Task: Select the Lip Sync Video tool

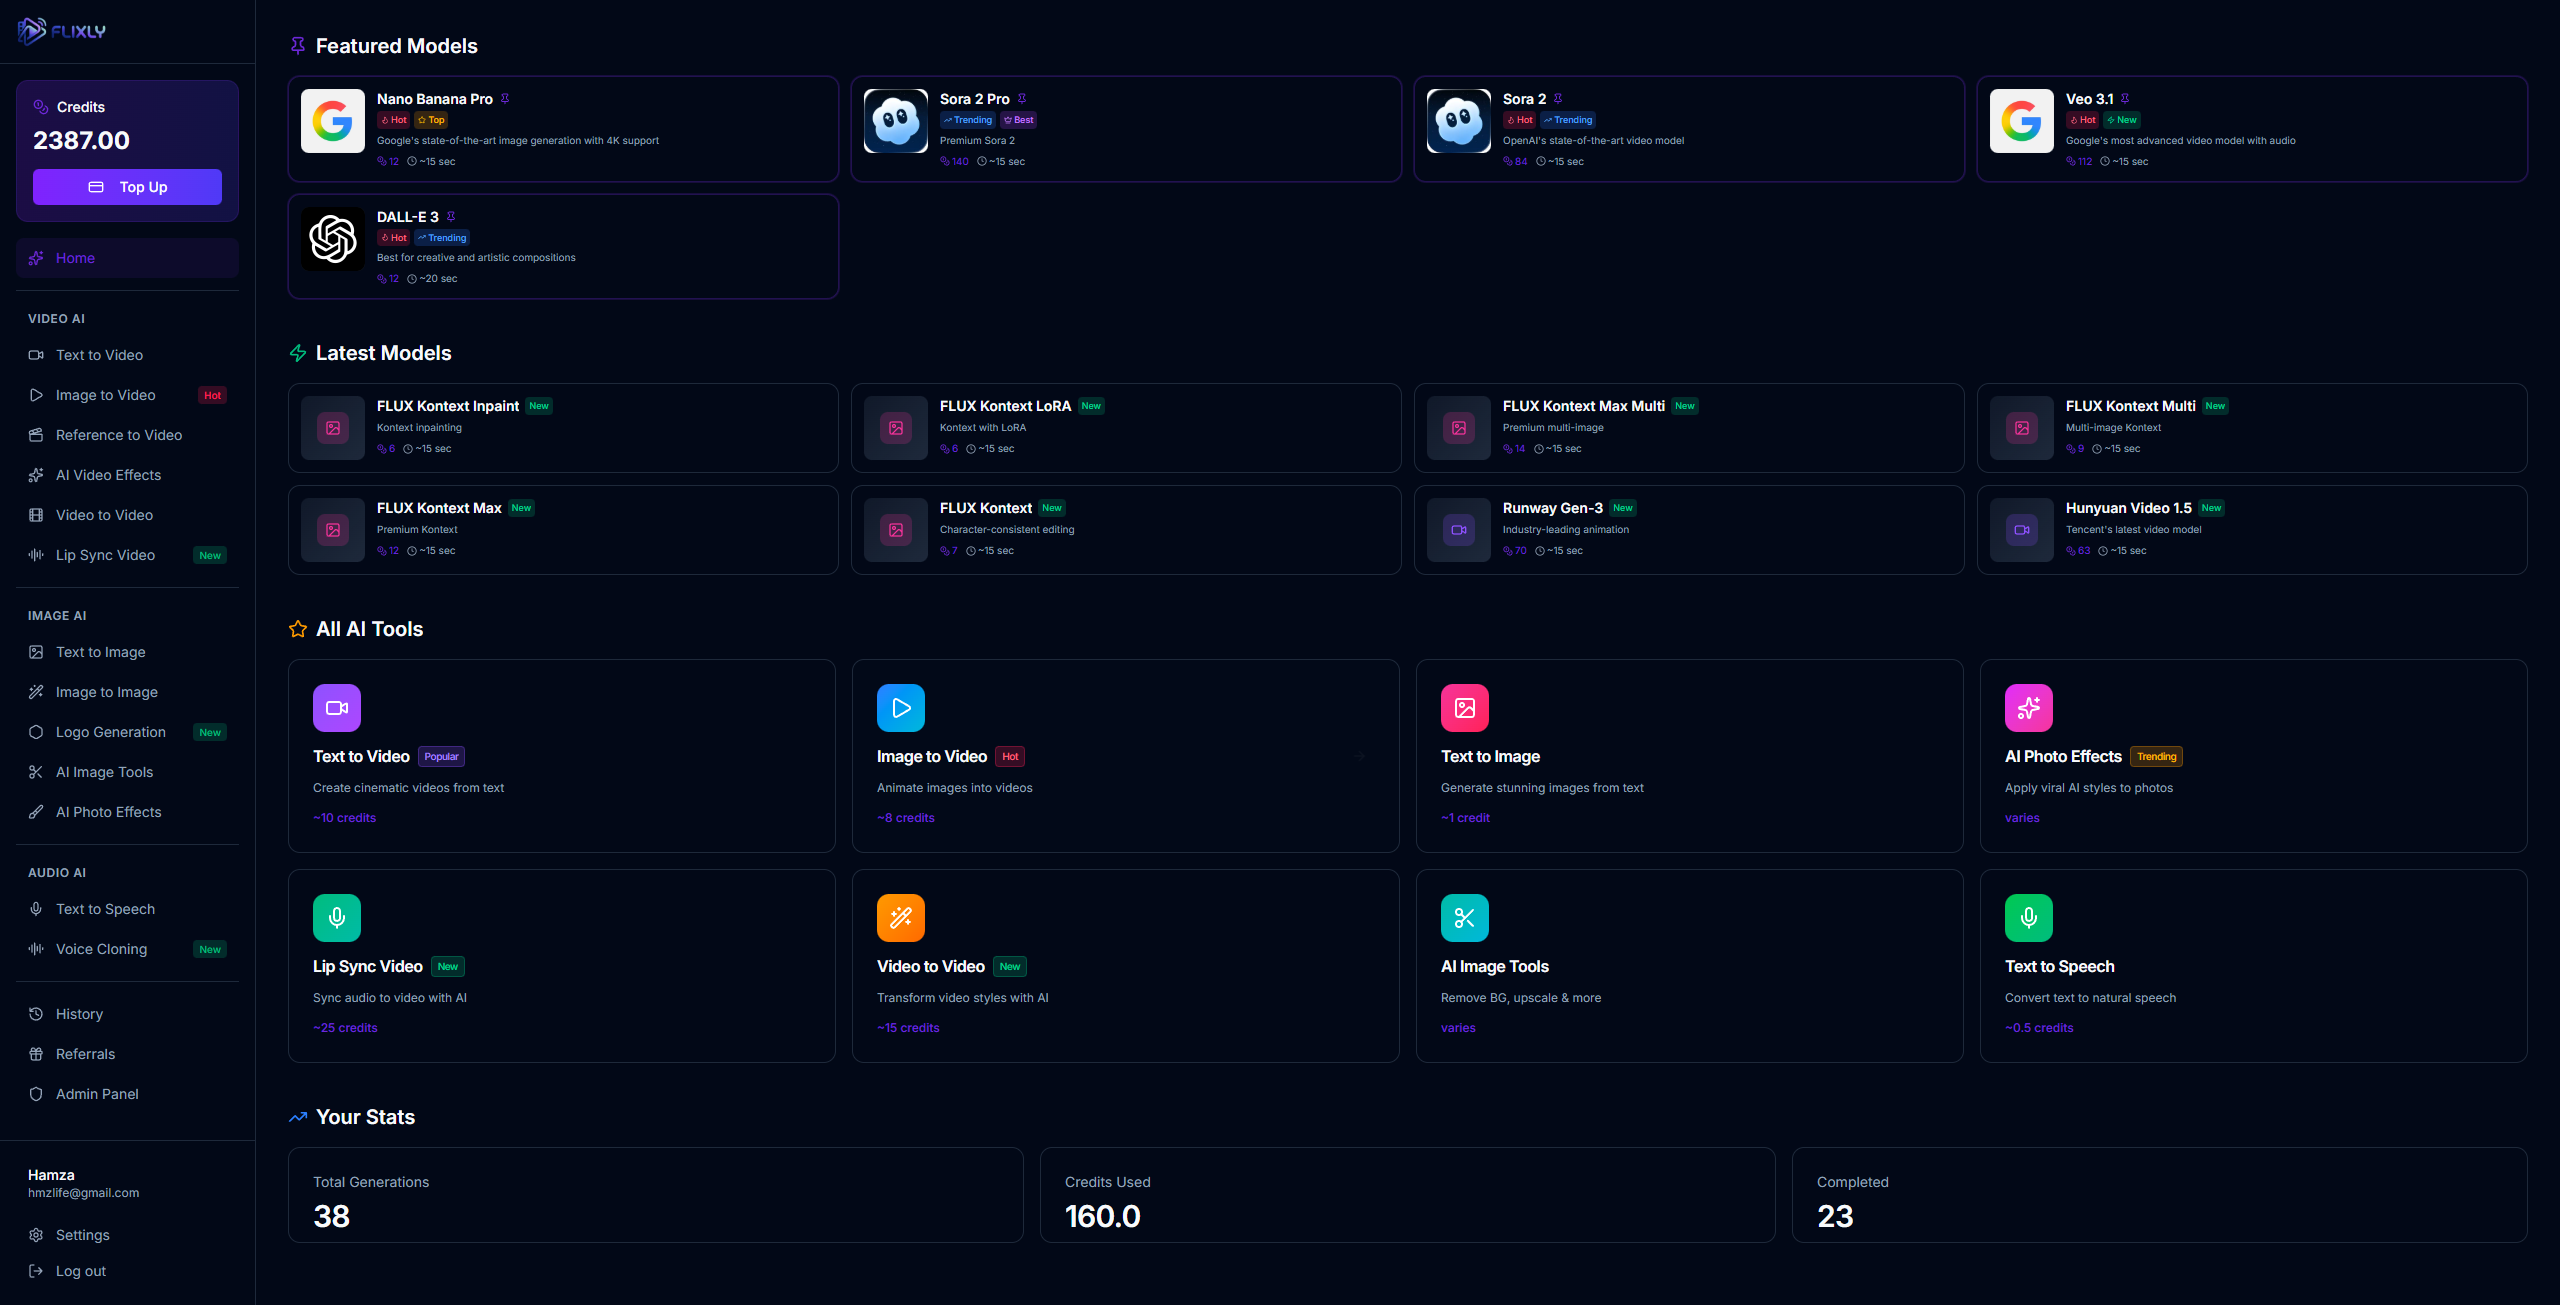Action: pyautogui.click(x=104, y=555)
